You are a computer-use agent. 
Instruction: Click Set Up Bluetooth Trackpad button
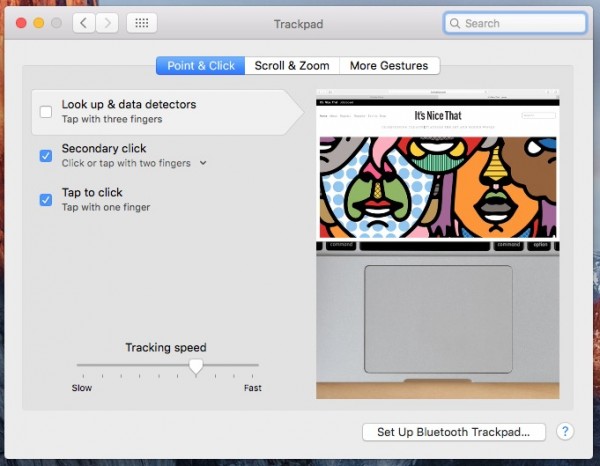(454, 432)
